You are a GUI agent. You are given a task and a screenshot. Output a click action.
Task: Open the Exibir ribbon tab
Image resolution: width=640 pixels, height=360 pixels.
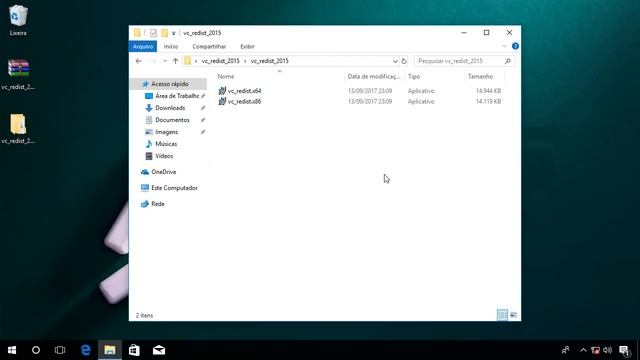(x=247, y=47)
